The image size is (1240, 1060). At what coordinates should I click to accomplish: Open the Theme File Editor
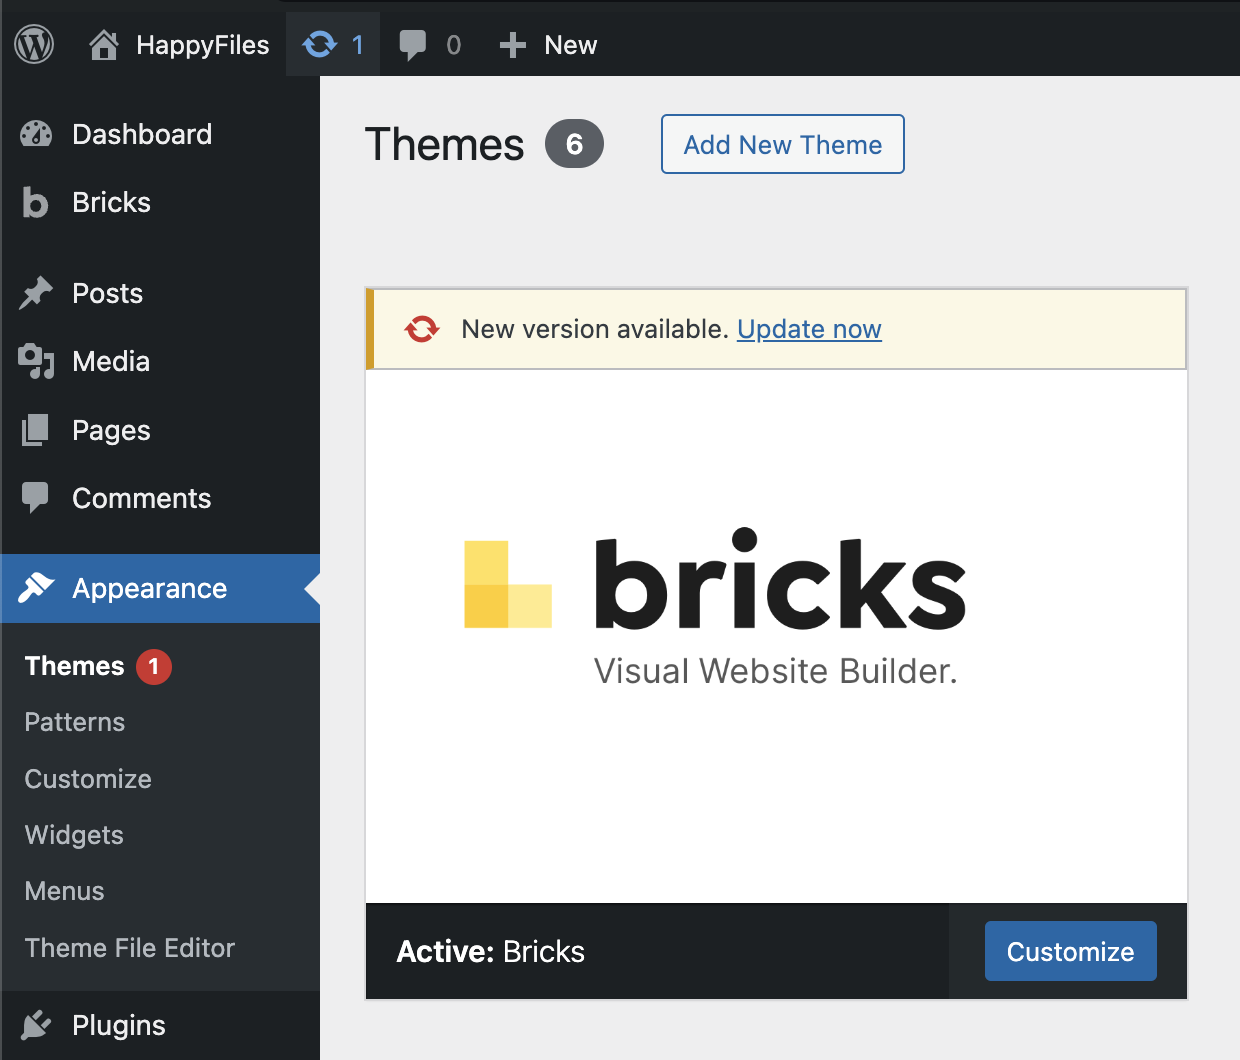tap(130, 948)
